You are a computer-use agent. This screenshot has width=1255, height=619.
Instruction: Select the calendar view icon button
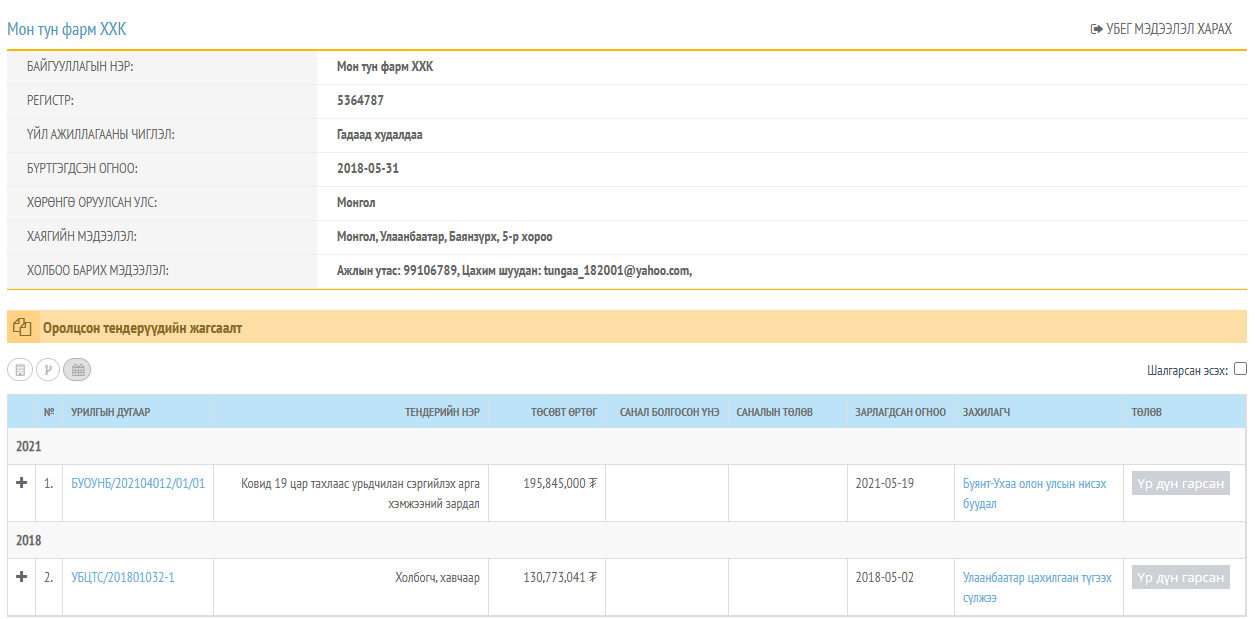click(77, 370)
